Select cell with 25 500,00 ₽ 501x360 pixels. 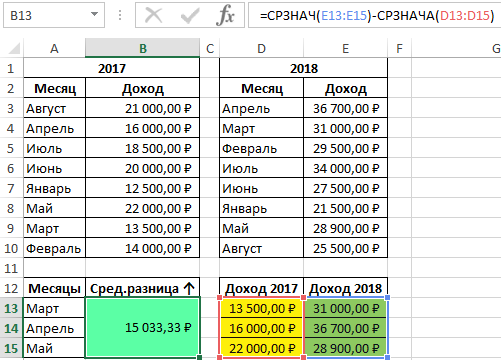click(346, 248)
